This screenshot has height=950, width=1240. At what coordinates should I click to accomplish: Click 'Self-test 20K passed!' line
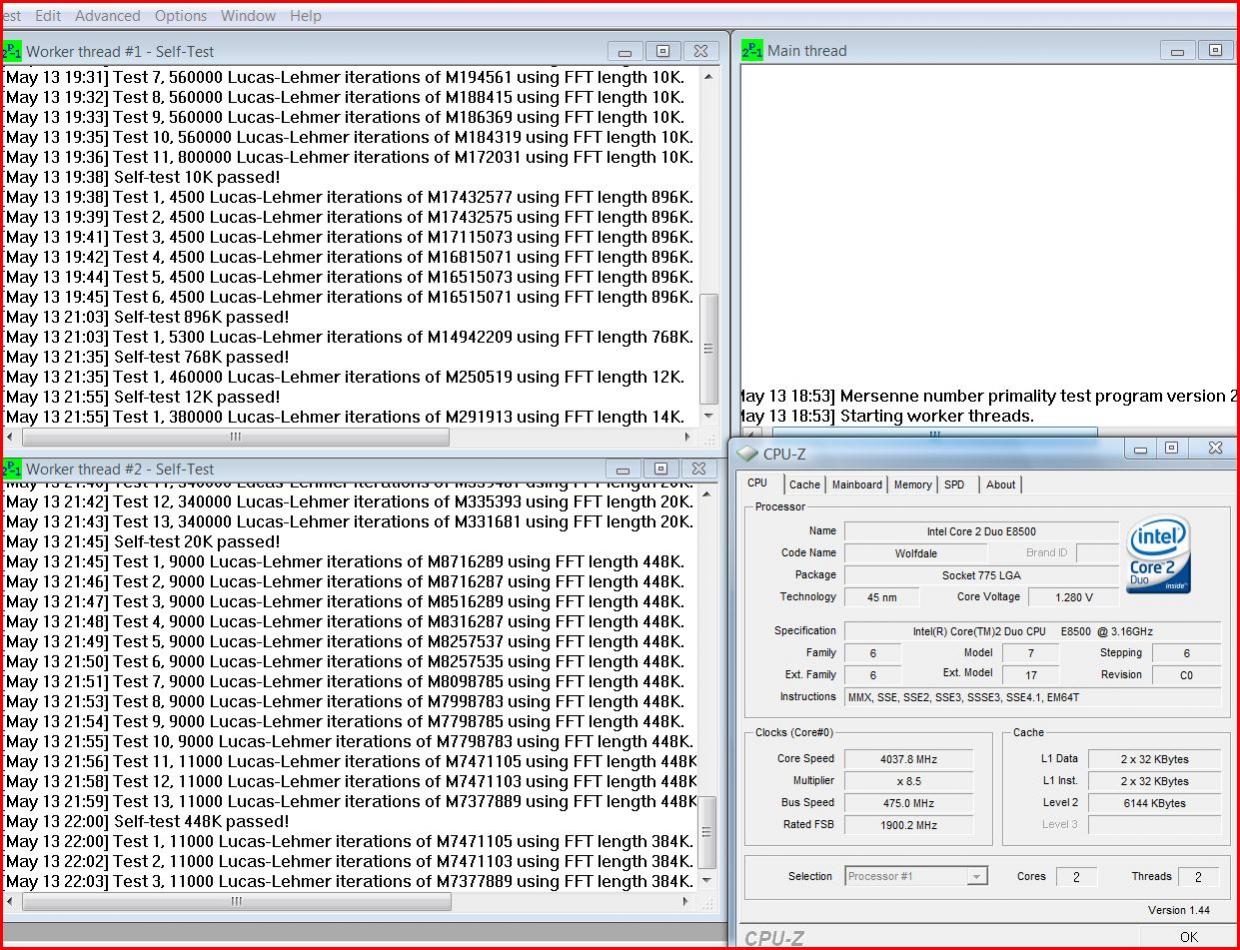(142, 541)
